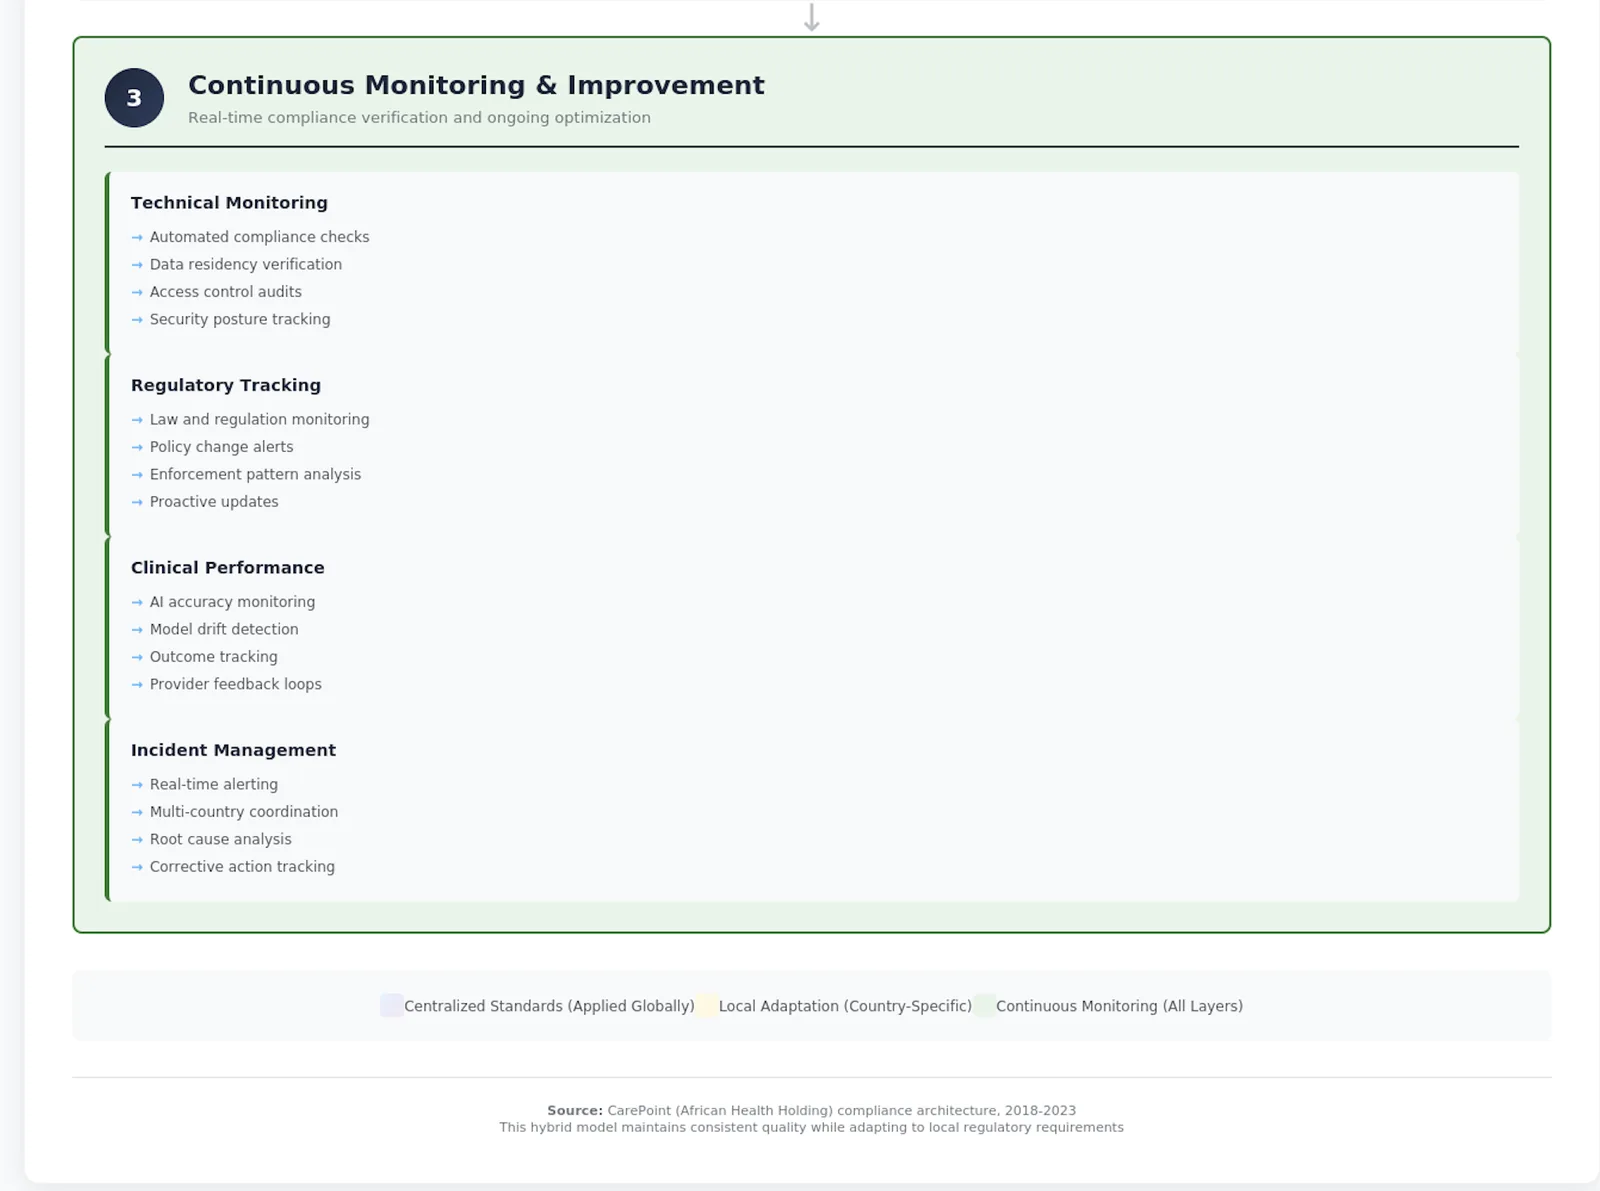The width and height of the screenshot is (1600, 1191).
Task: Click the Policy change alerts item
Action: (x=222, y=447)
